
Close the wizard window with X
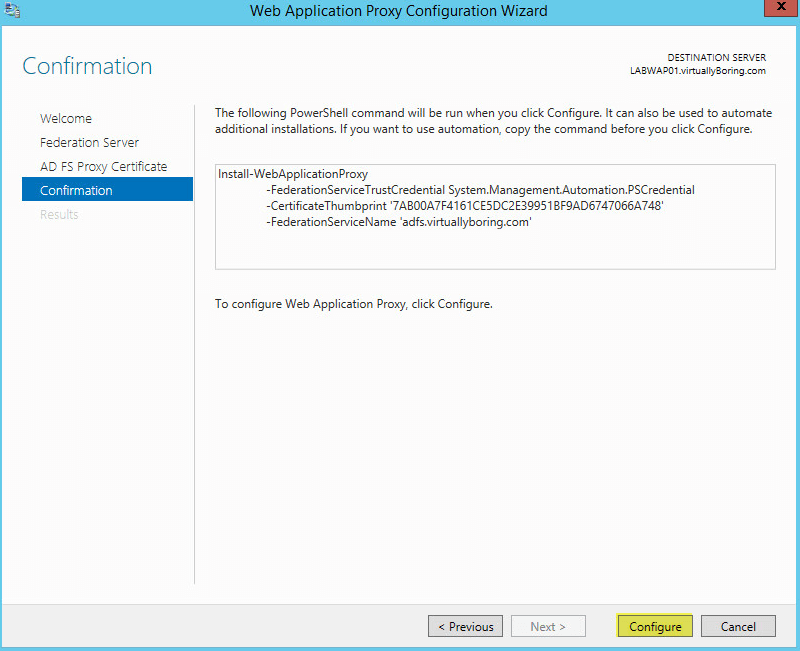coord(781,8)
